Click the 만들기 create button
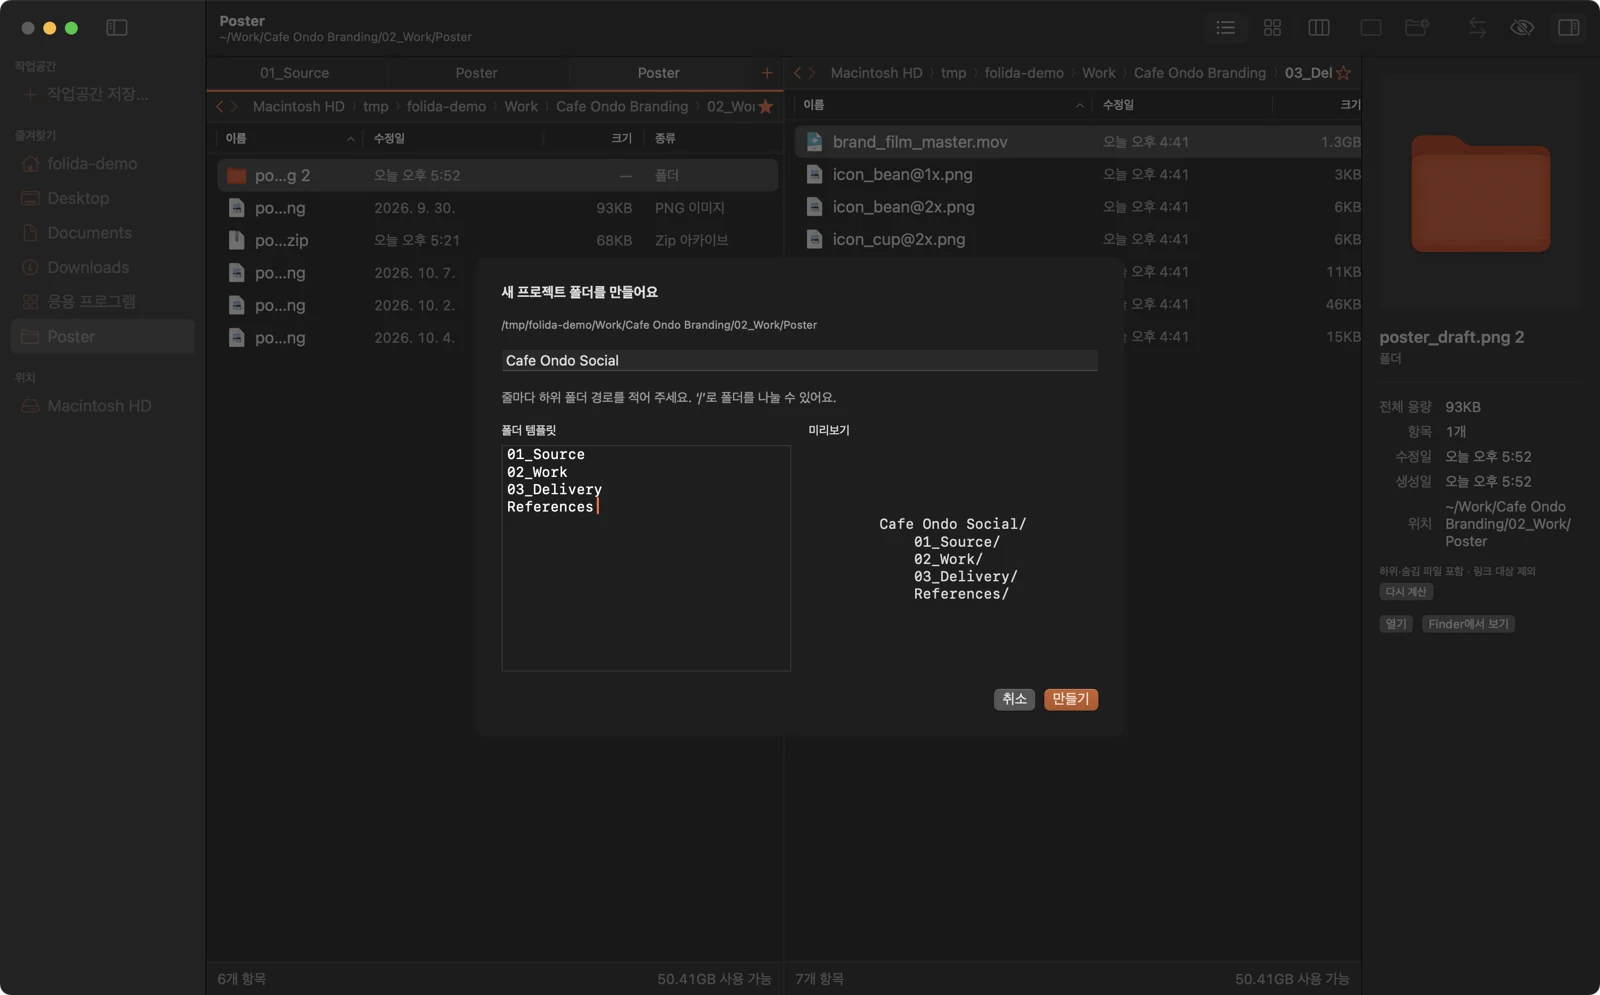The image size is (1600, 995). tap(1071, 699)
